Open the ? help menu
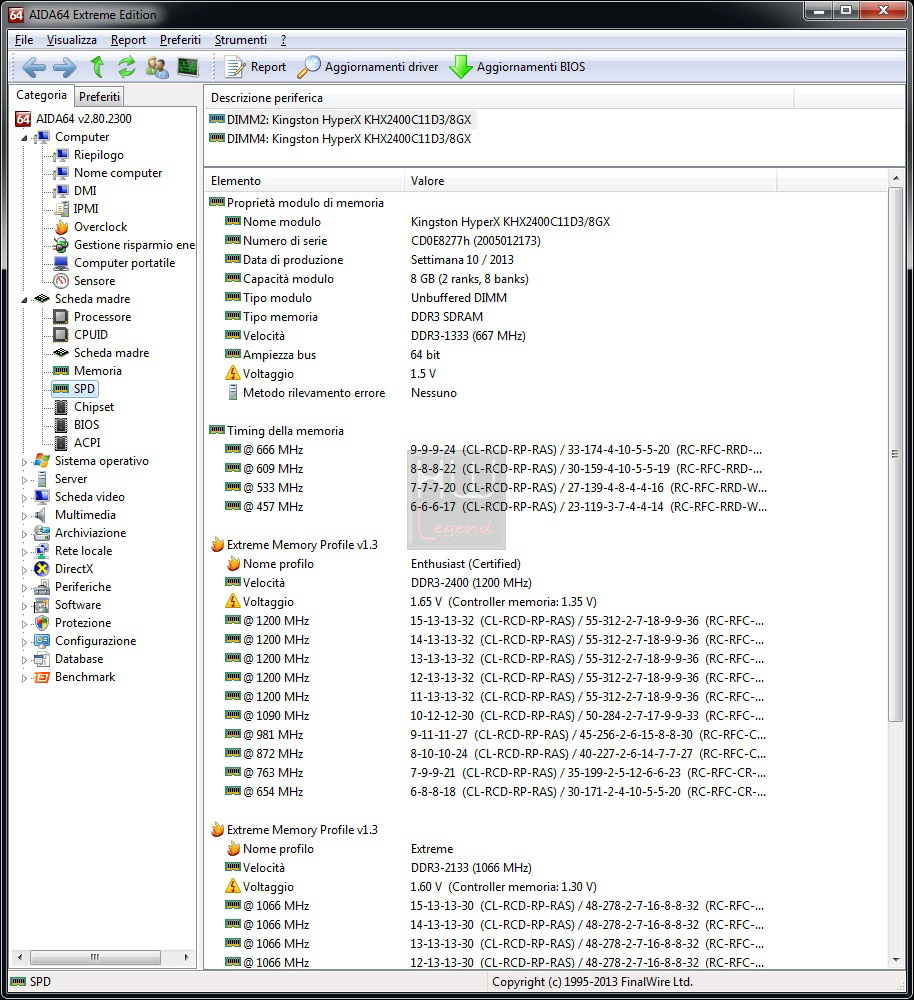This screenshot has width=914, height=1000. pos(283,40)
